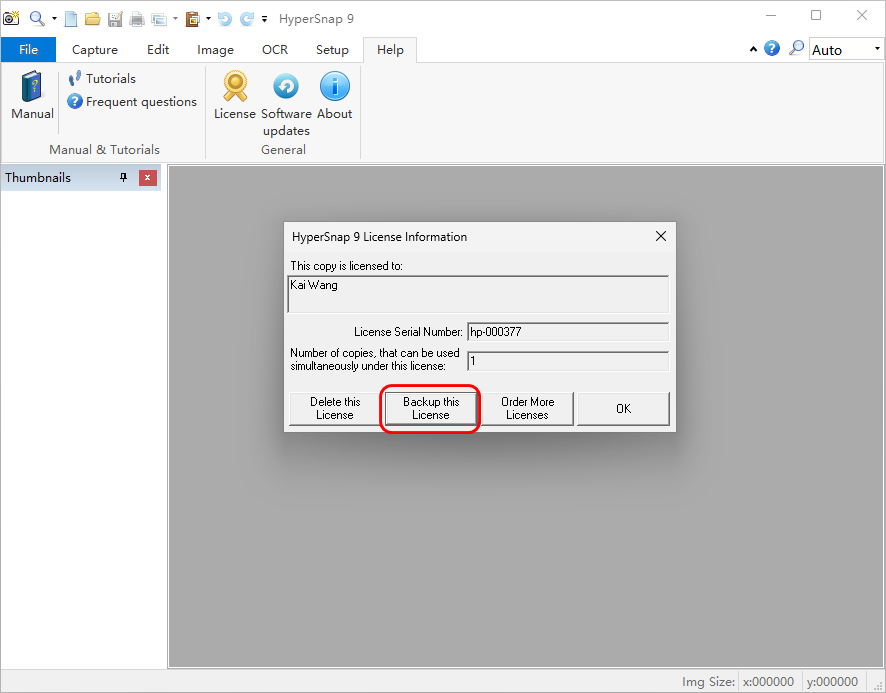886x693 pixels.
Task: Pin the Thumbnails panel
Action: (x=124, y=178)
